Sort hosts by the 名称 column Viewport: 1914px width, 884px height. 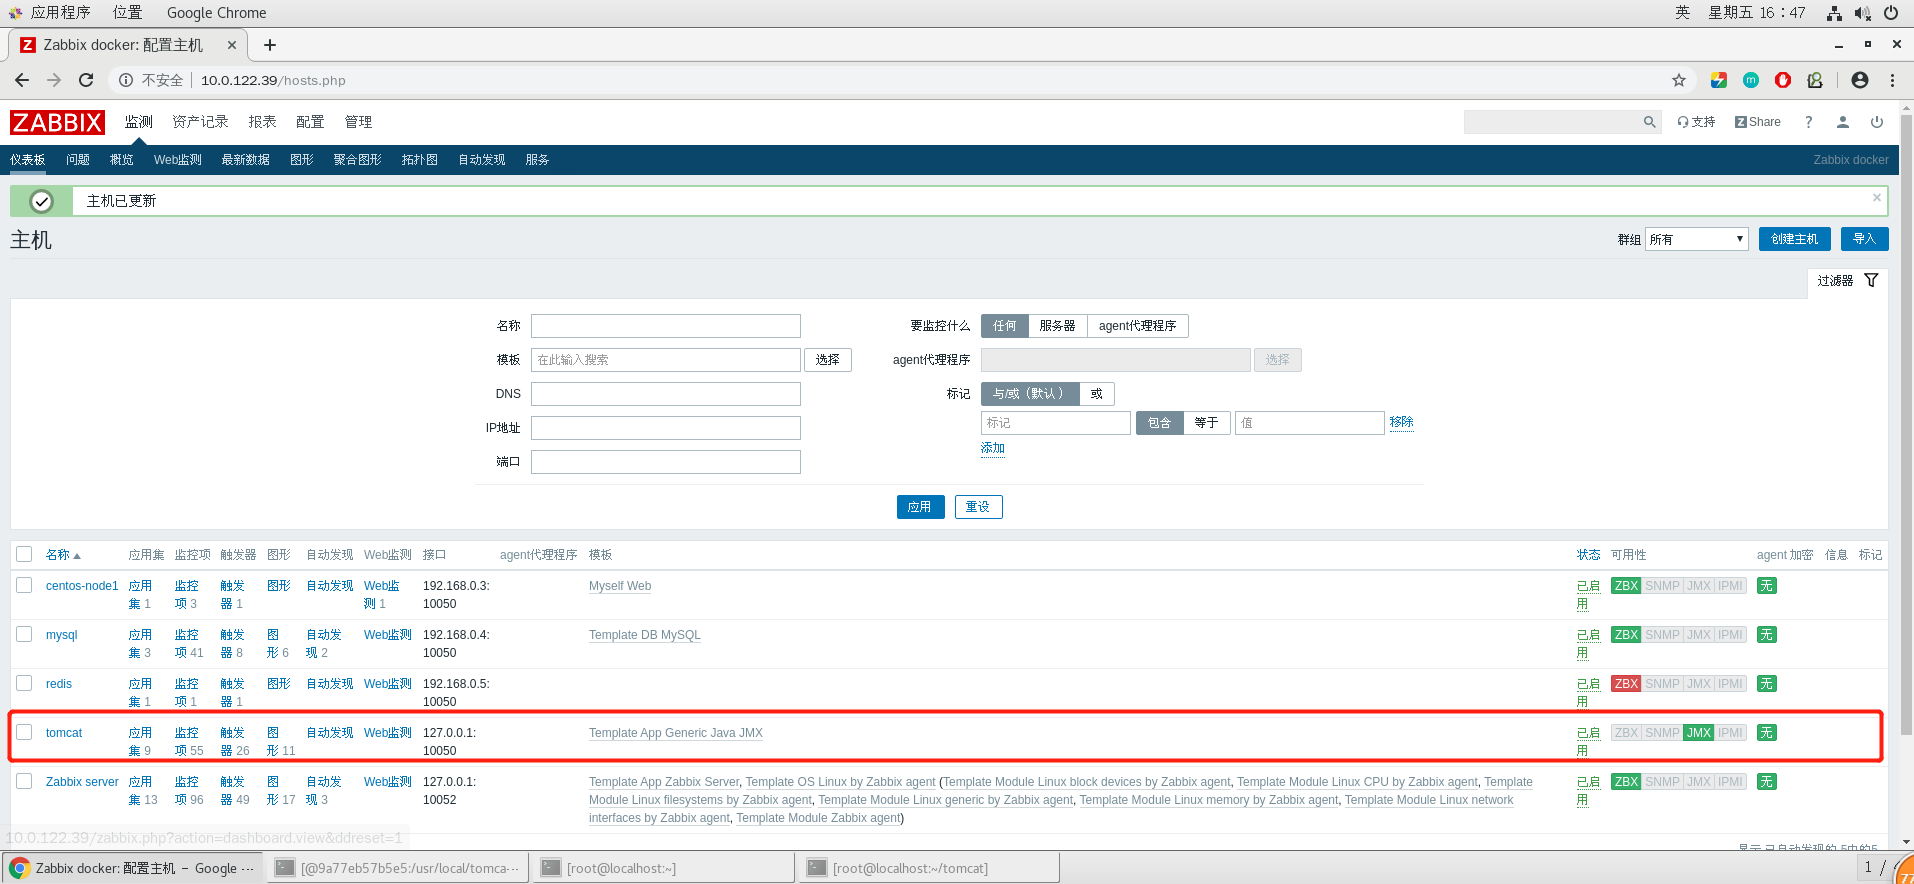[62, 555]
